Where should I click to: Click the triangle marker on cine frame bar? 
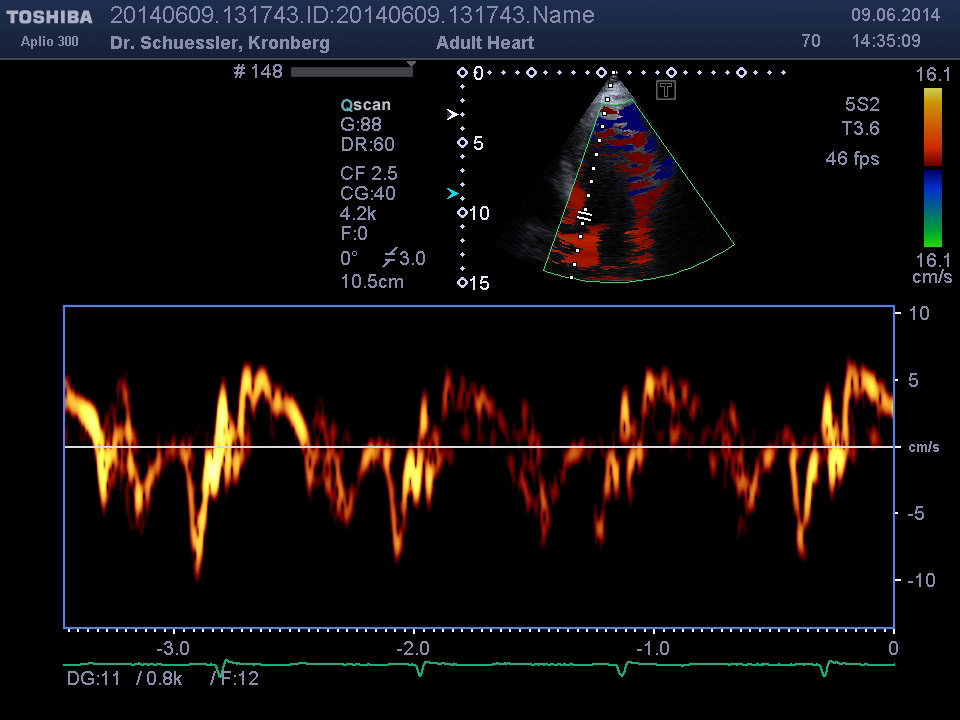(x=410, y=64)
